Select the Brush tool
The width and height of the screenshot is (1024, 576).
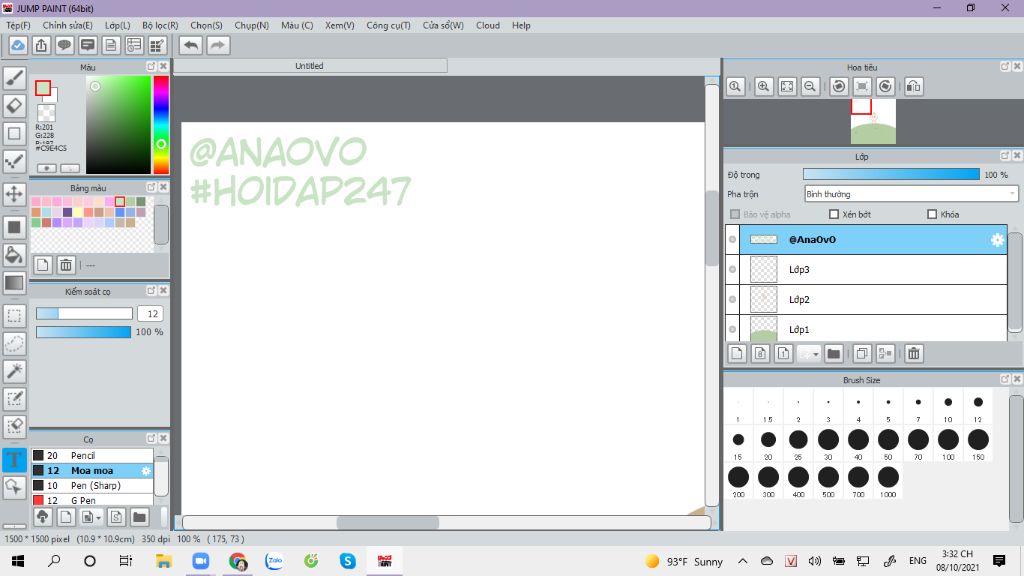[x=14, y=78]
